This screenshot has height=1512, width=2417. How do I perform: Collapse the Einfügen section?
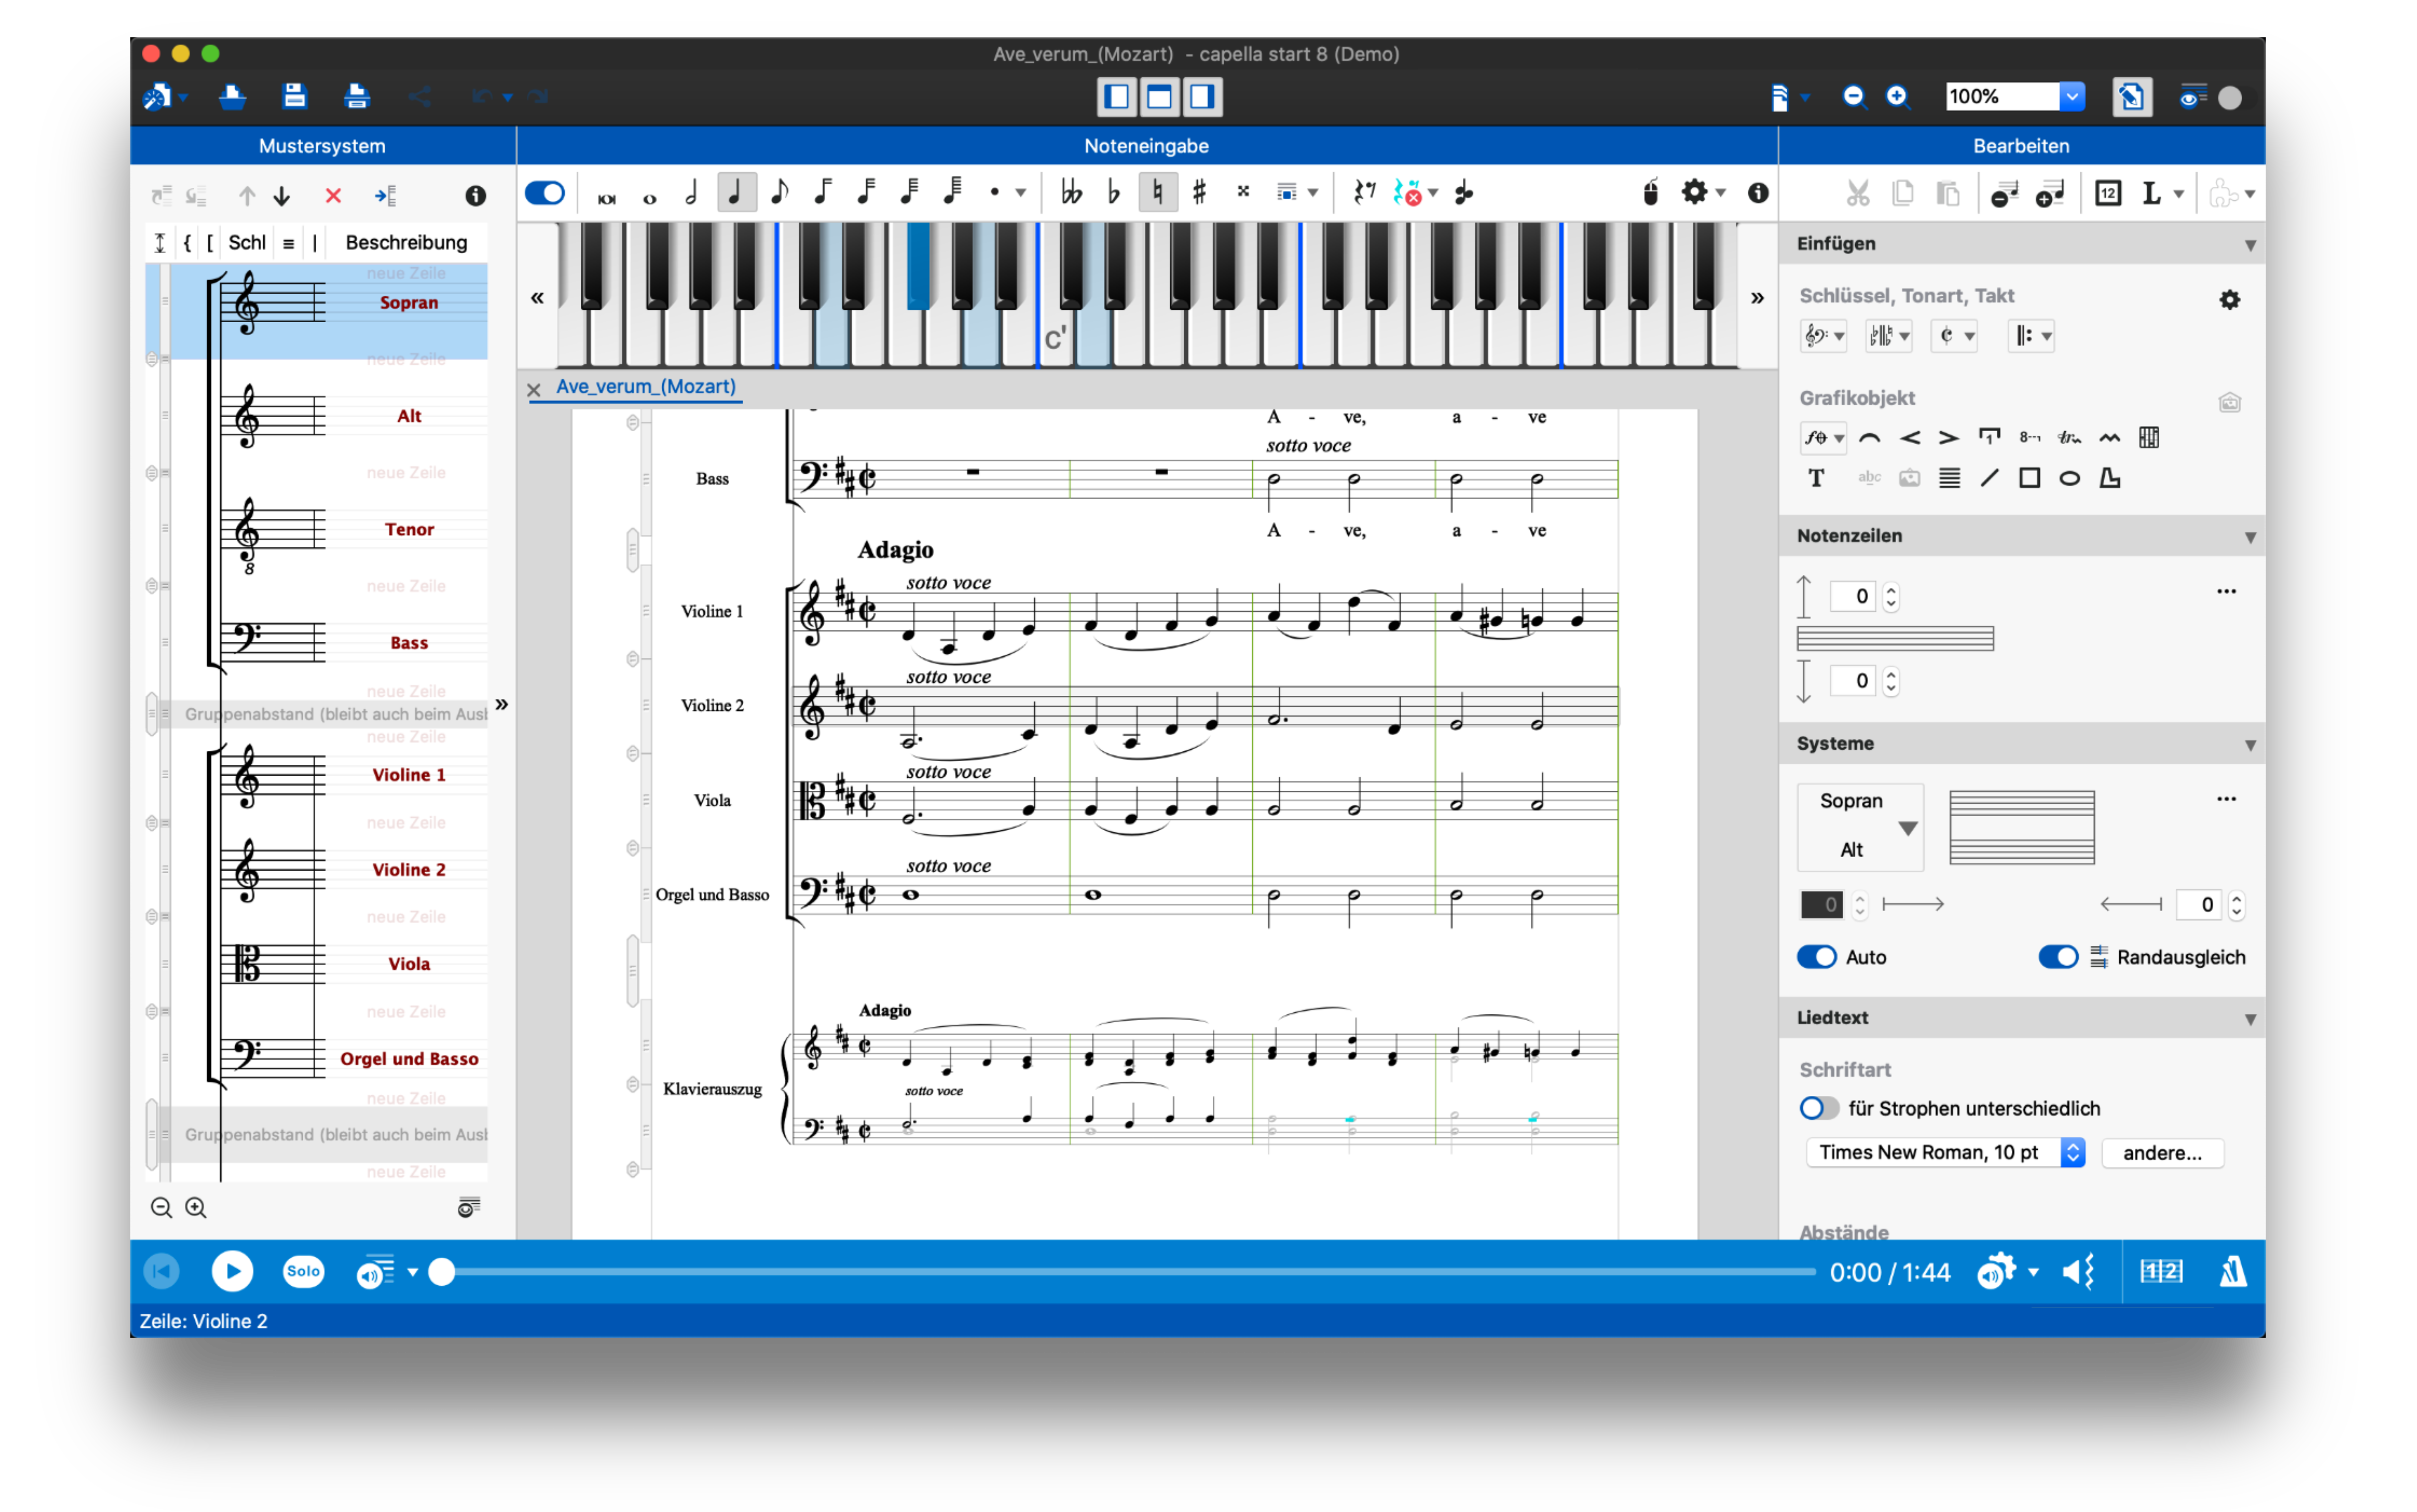point(2249,245)
